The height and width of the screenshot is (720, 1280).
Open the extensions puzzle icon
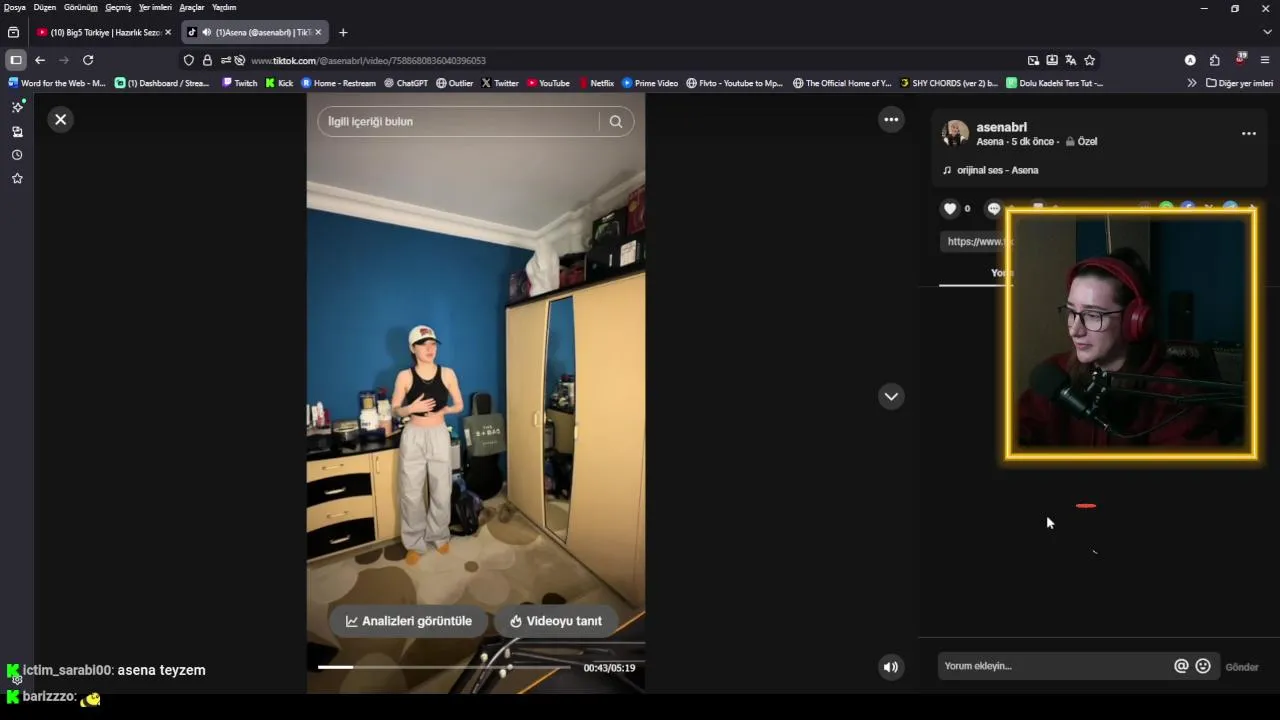(x=1214, y=60)
